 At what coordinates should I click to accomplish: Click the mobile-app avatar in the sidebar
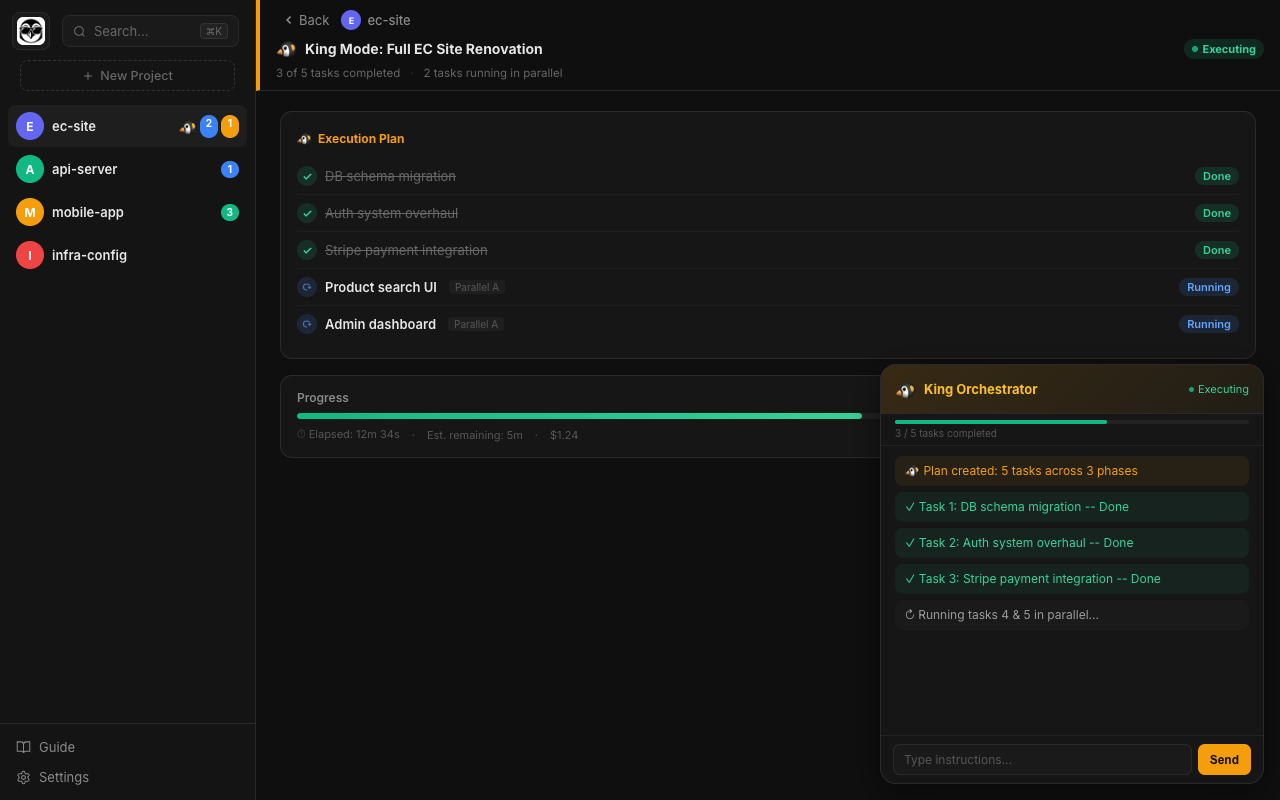[29, 212]
